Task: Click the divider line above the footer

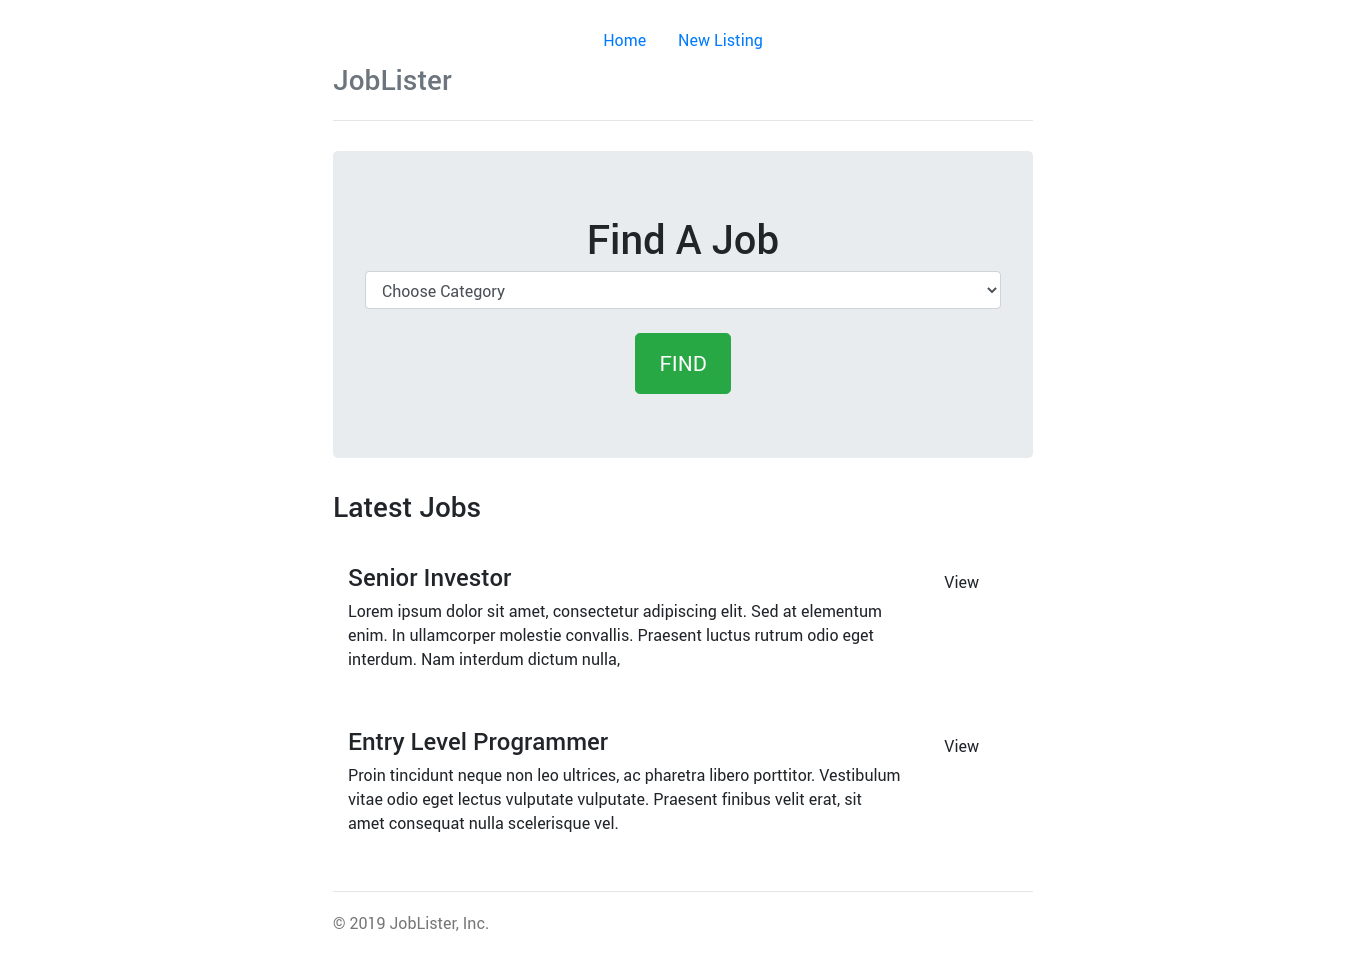Action: (x=682, y=891)
